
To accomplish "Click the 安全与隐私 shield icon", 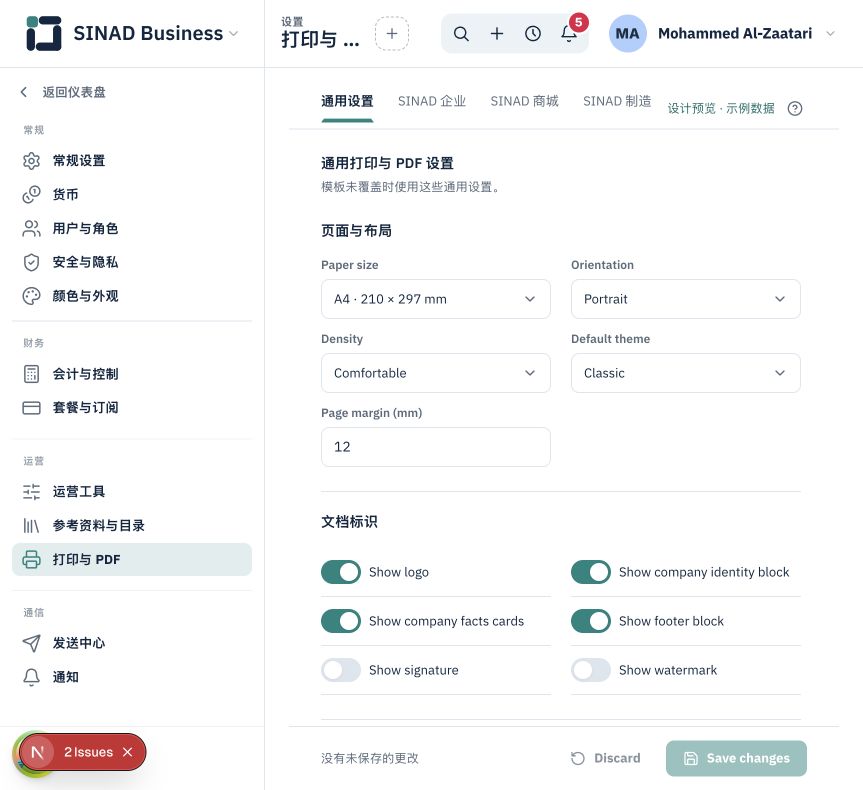I will click(31, 262).
